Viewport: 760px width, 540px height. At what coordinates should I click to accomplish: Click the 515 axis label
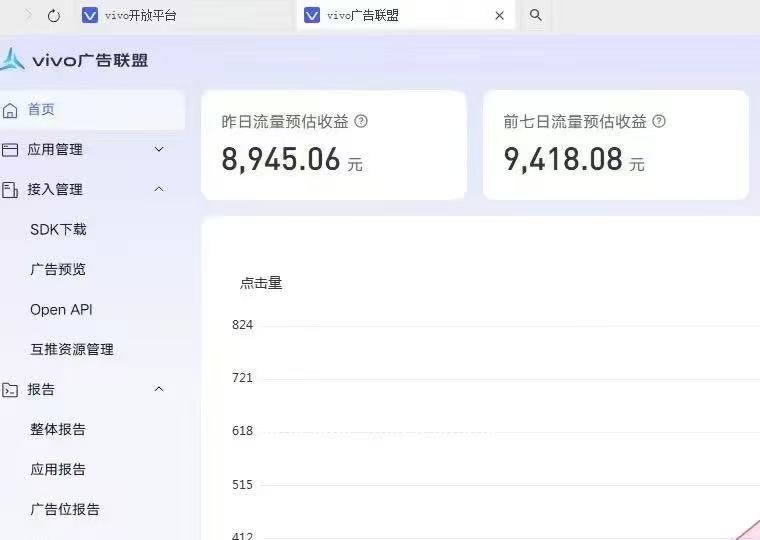(242, 484)
